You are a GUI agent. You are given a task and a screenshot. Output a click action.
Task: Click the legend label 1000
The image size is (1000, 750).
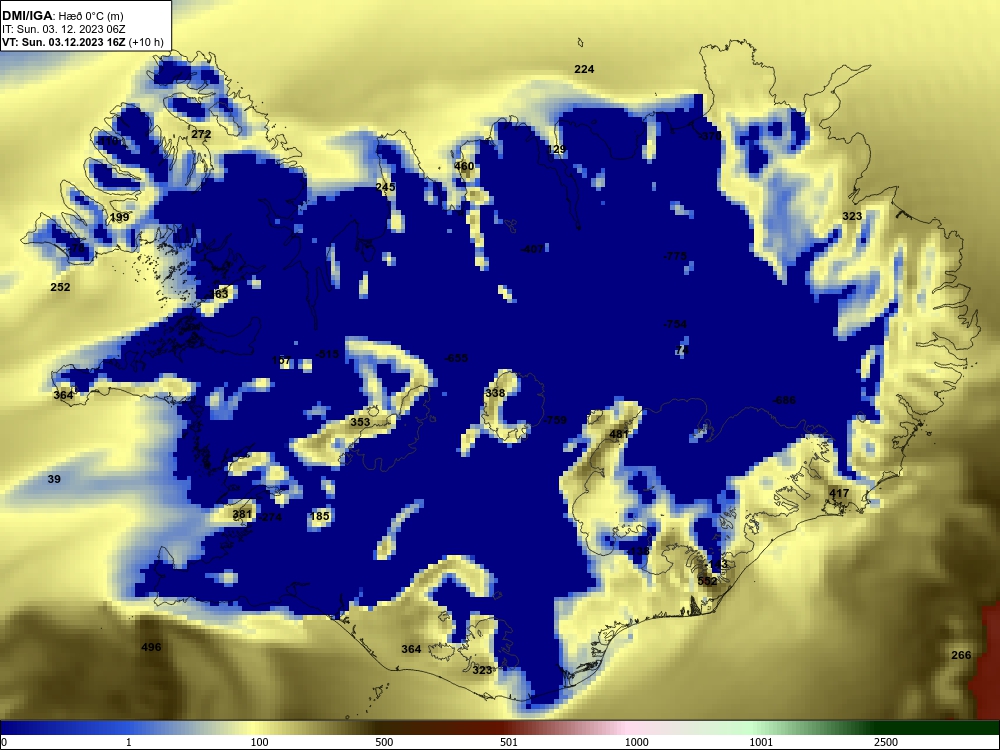click(x=636, y=742)
